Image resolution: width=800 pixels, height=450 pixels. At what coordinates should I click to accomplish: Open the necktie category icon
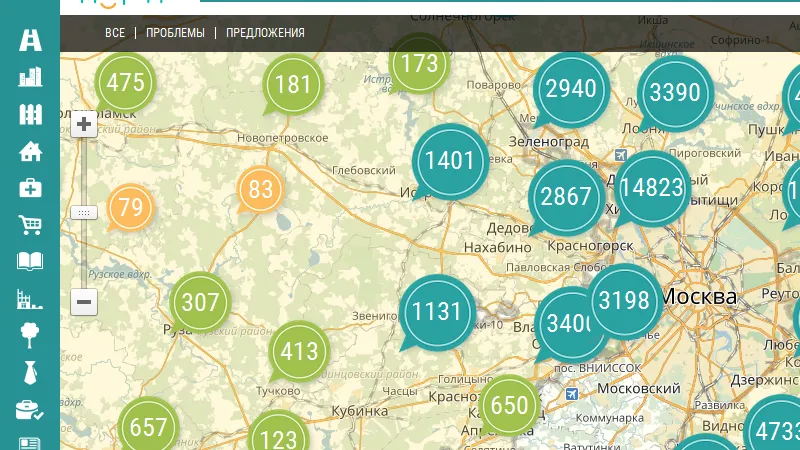coord(30,372)
